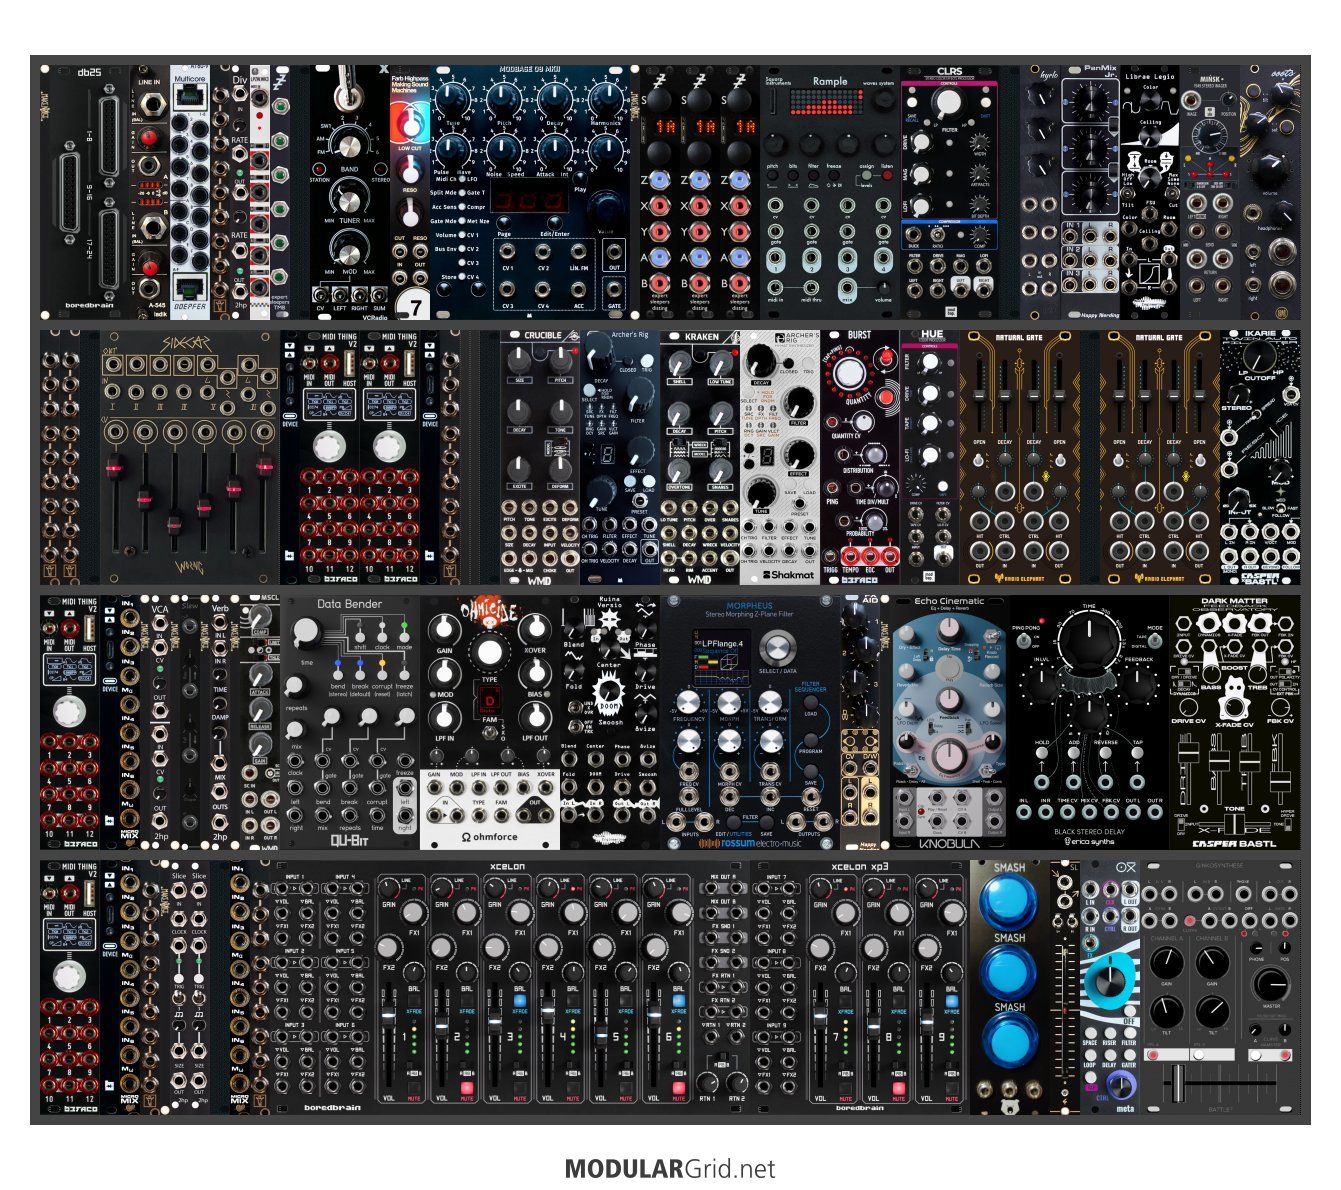Select the Multicore Doepfer module
Viewport: 1341px width, 1190px height.
click(x=190, y=192)
